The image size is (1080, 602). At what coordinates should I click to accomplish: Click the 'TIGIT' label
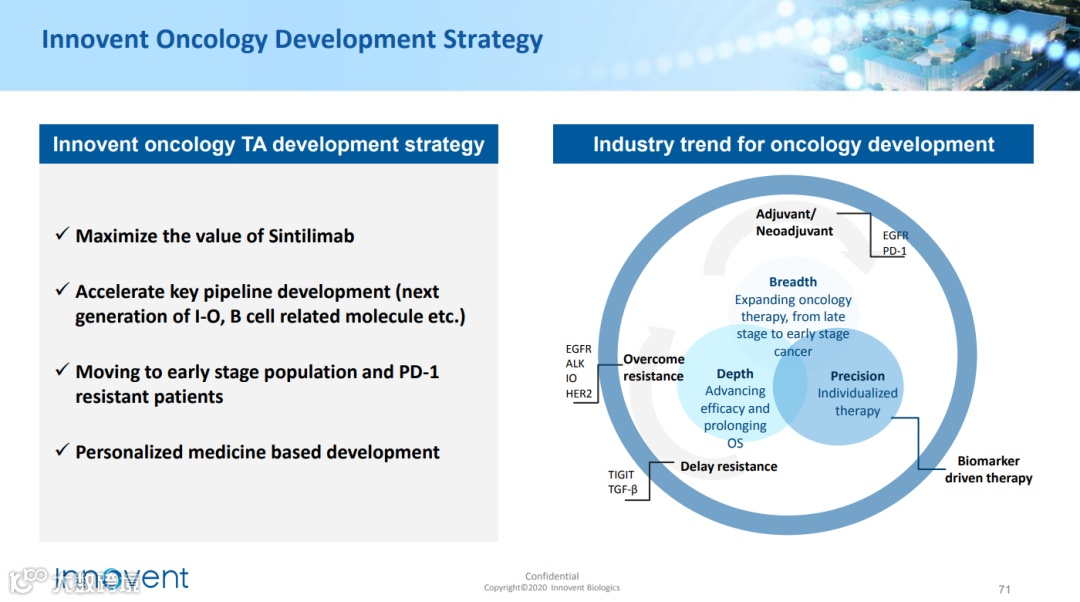[621, 475]
